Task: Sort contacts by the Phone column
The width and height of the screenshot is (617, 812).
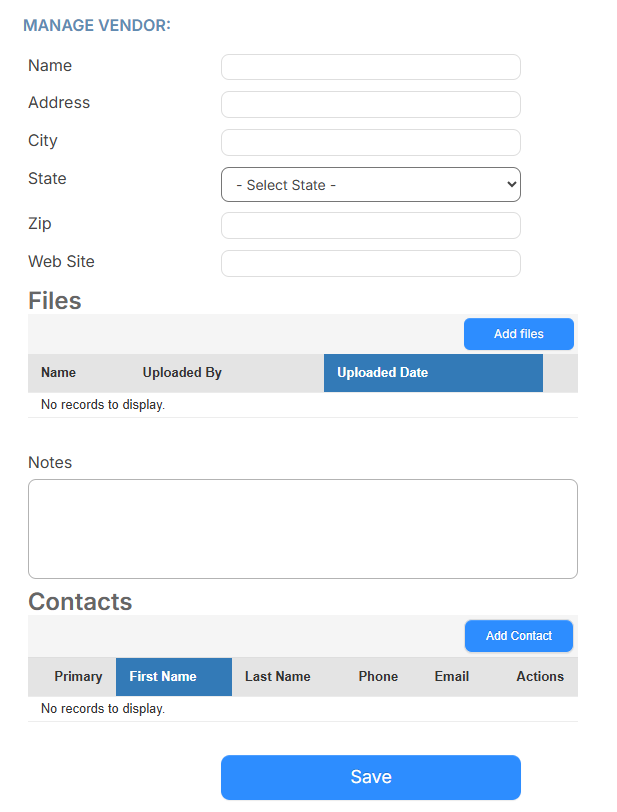Action: (378, 676)
